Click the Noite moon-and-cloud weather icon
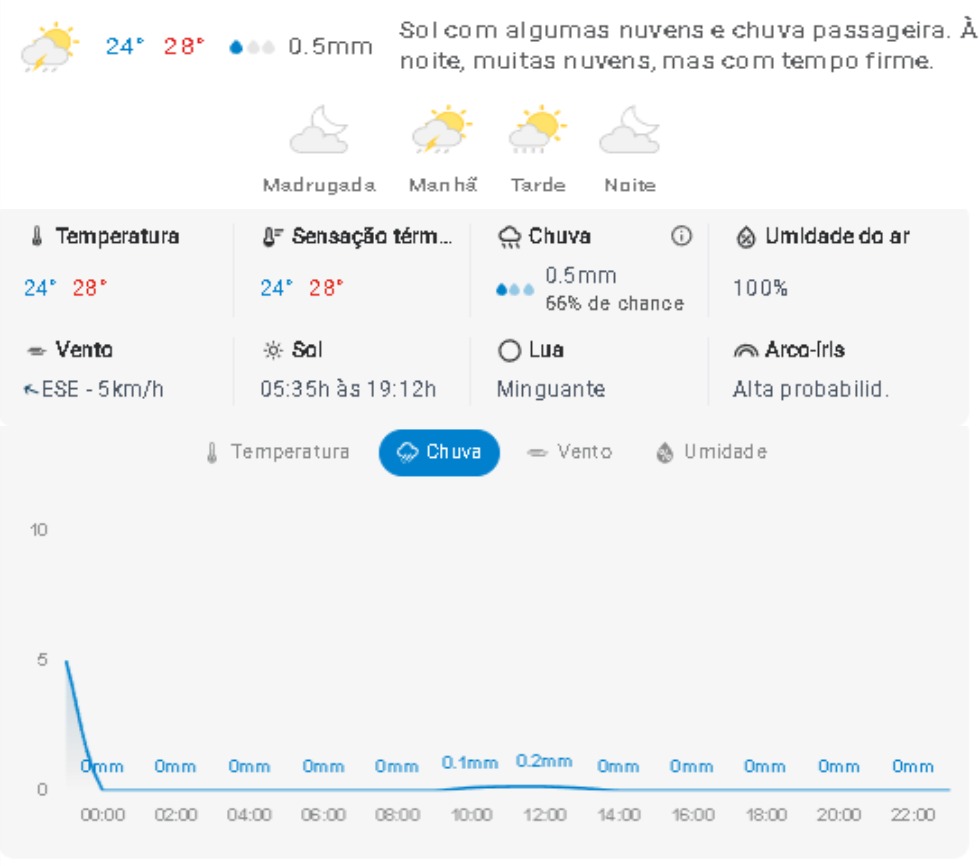This screenshot has width=980, height=866. [630, 131]
